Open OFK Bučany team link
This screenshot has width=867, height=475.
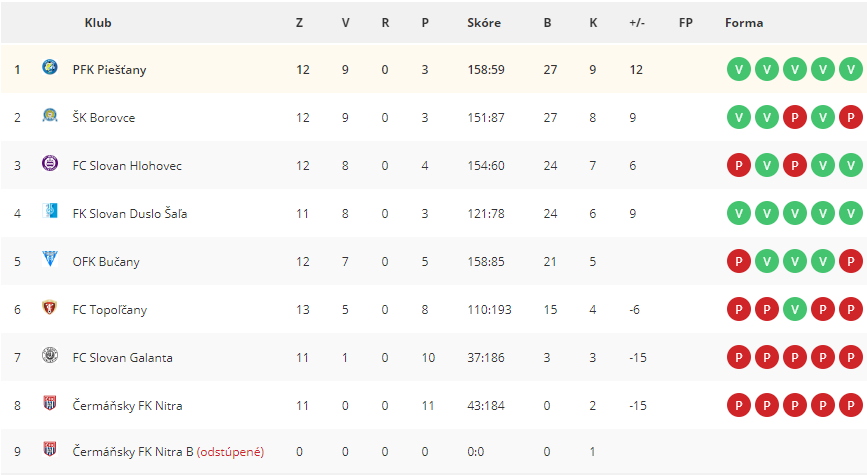pyautogui.click(x=106, y=262)
